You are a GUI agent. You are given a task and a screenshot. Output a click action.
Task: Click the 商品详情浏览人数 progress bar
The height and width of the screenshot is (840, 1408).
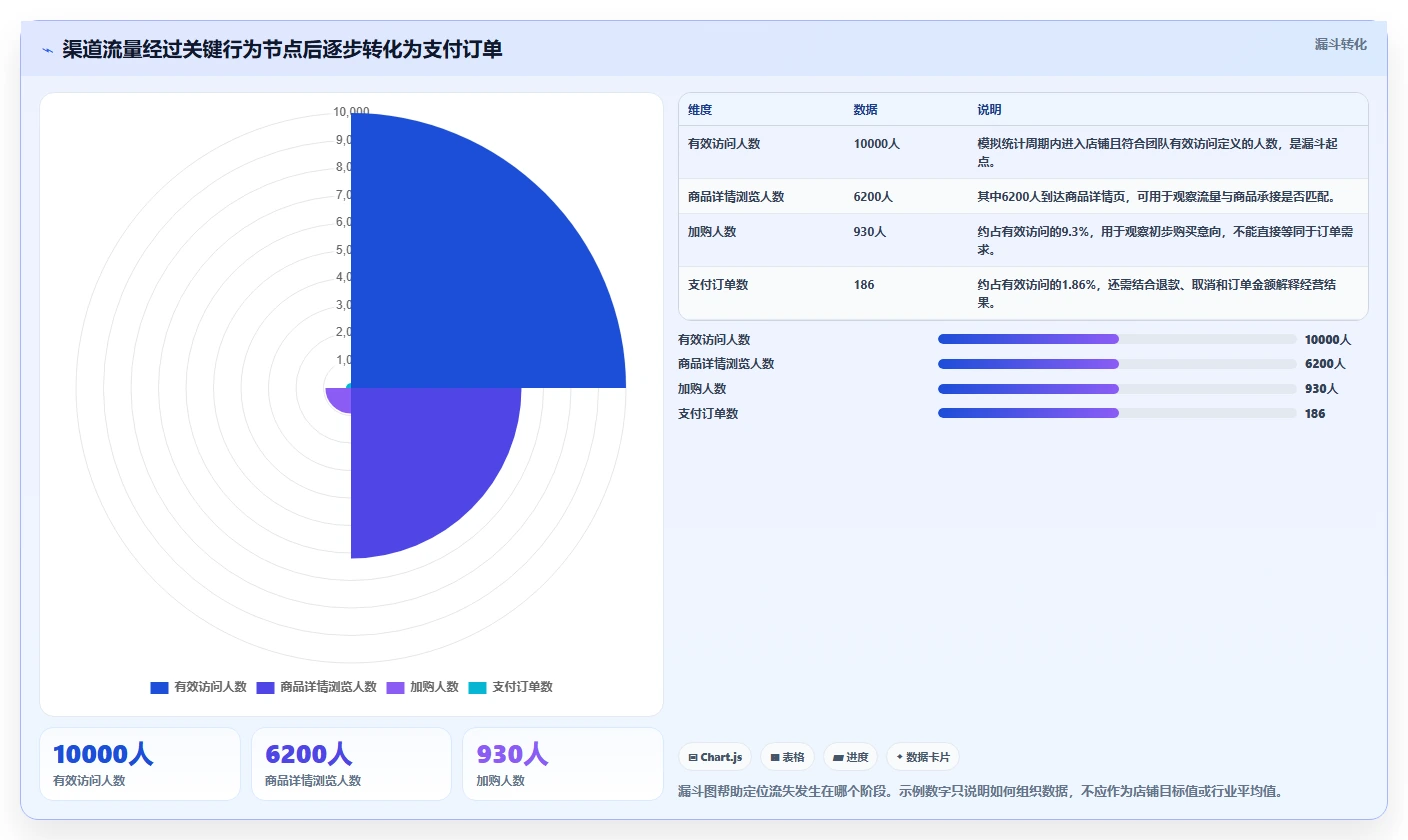point(1117,364)
